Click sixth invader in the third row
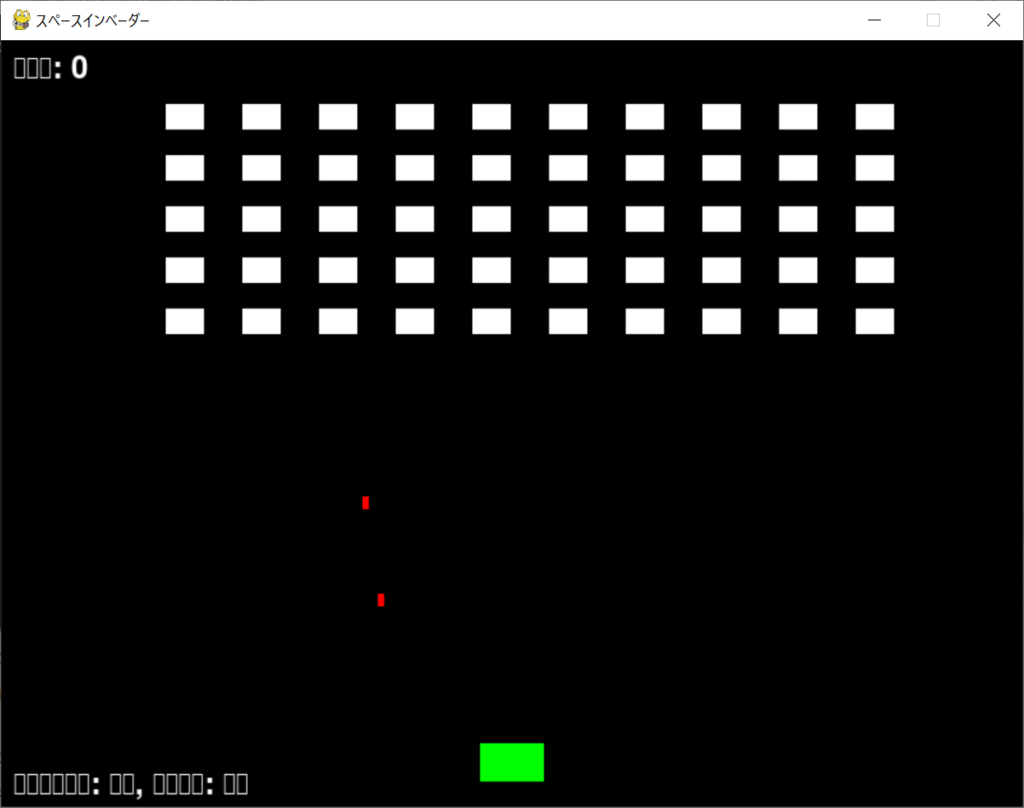Viewport: 1024px width, 808px height. pyautogui.click(x=568, y=219)
